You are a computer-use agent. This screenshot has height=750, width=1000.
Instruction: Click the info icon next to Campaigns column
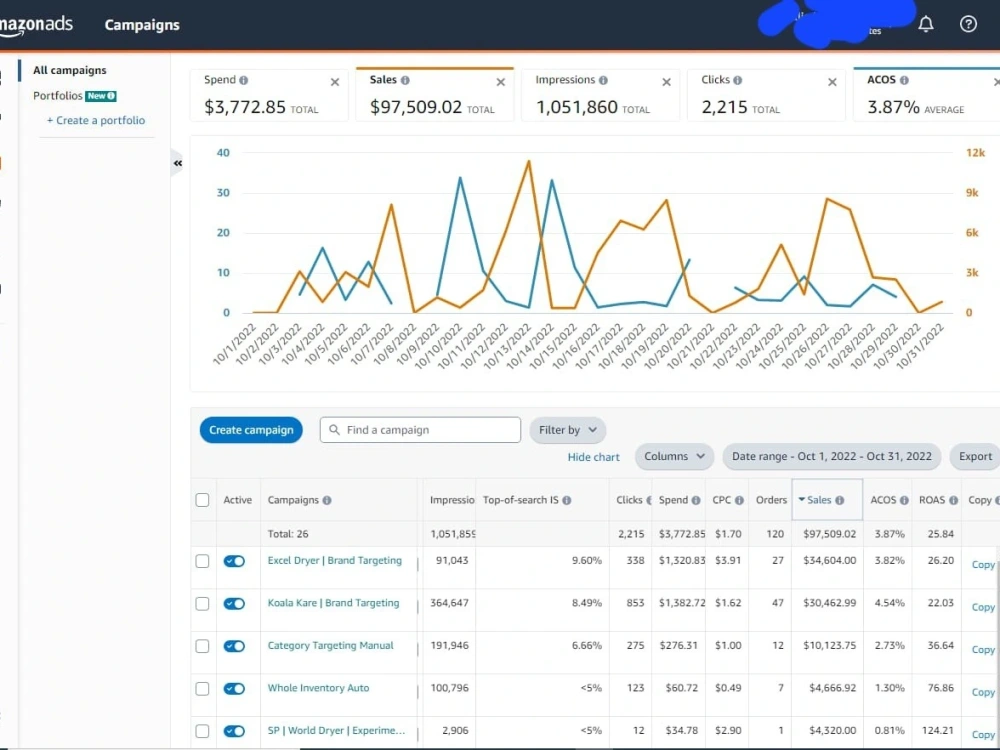327,501
